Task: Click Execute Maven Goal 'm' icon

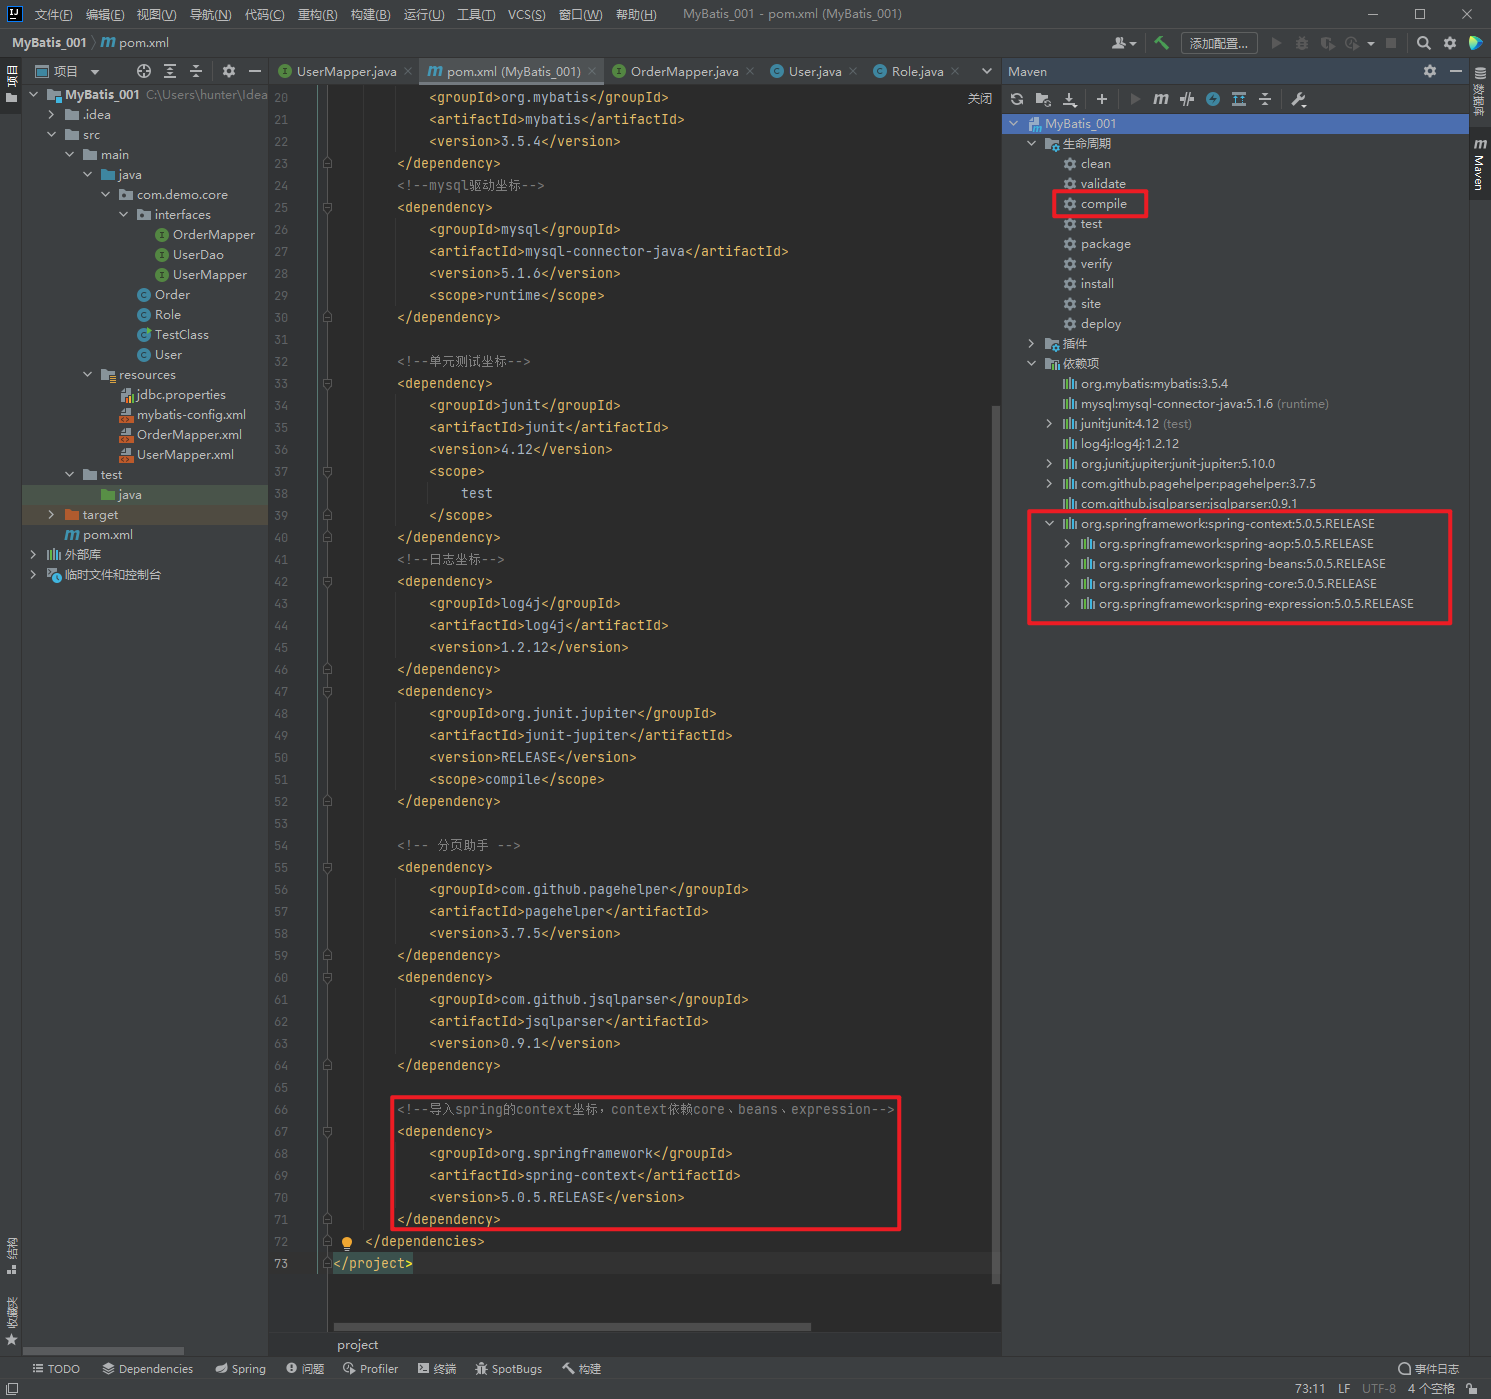Action: pos(1160,99)
